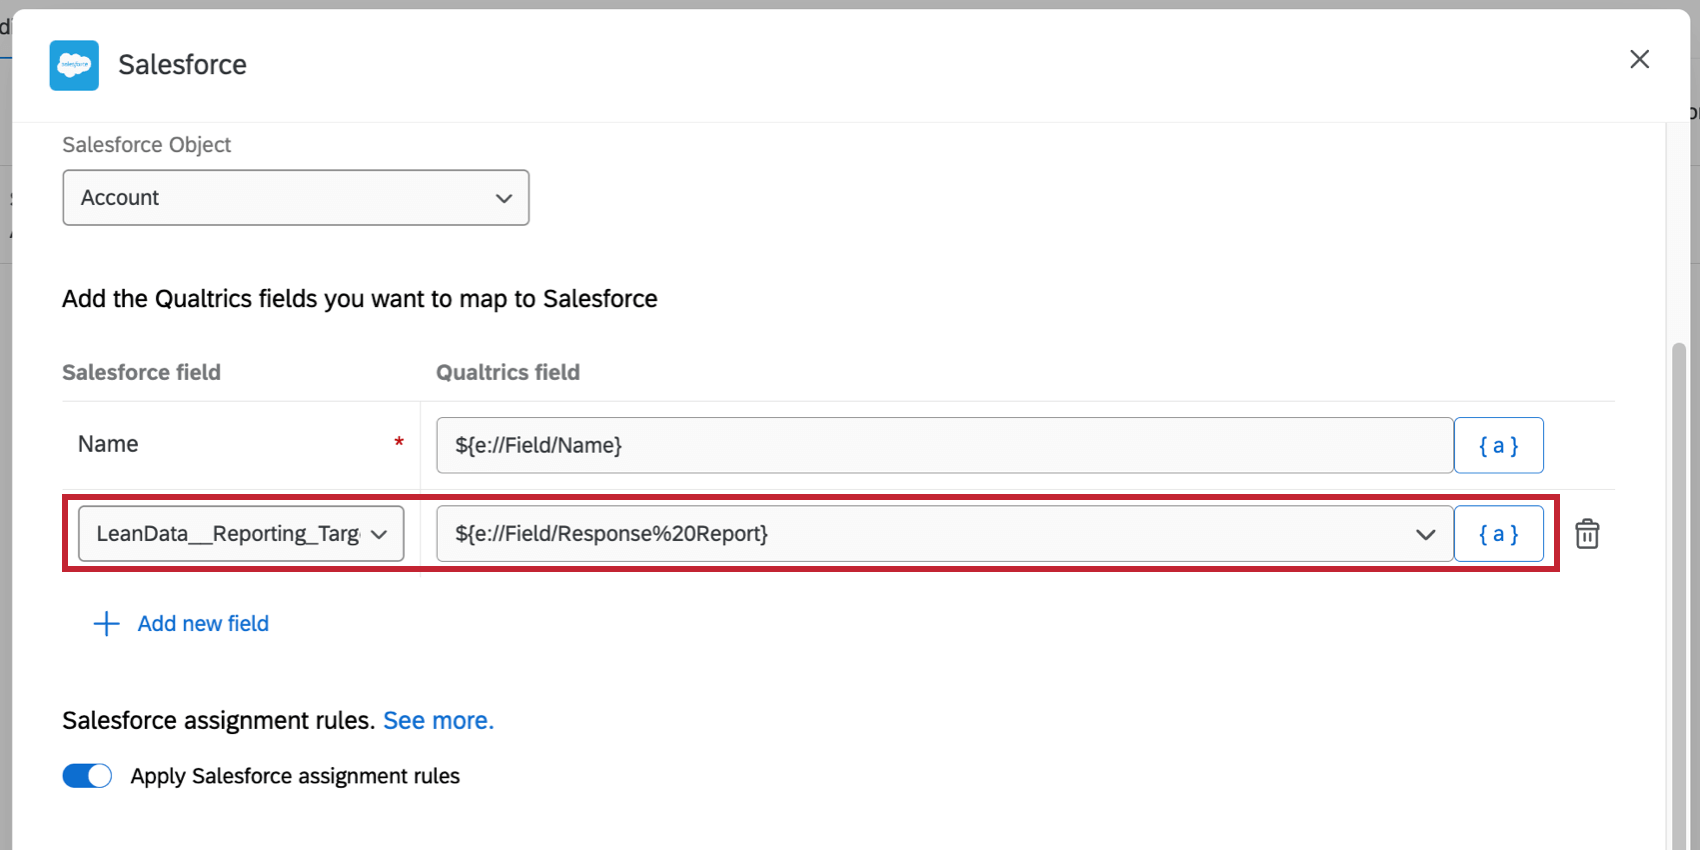Click the Qualtrics field column header
Image resolution: width=1700 pixels, height=850 pixels.
point(508,372)
